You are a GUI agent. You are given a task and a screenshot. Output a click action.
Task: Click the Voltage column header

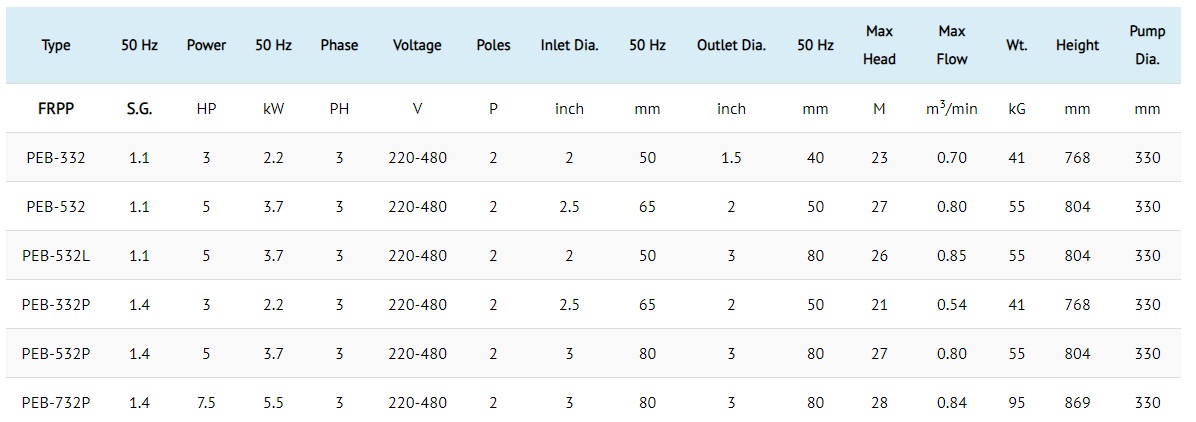pos(417,45)
